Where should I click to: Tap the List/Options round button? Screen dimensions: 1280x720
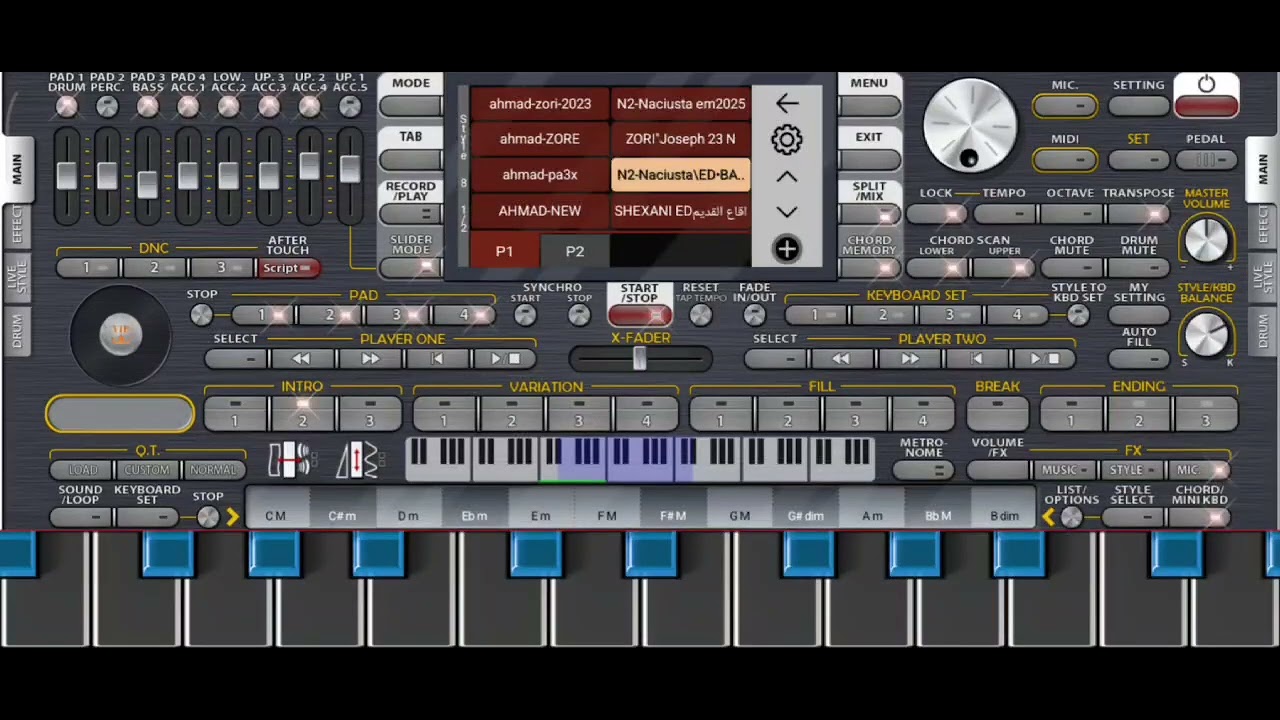[x=1071, y=517]
